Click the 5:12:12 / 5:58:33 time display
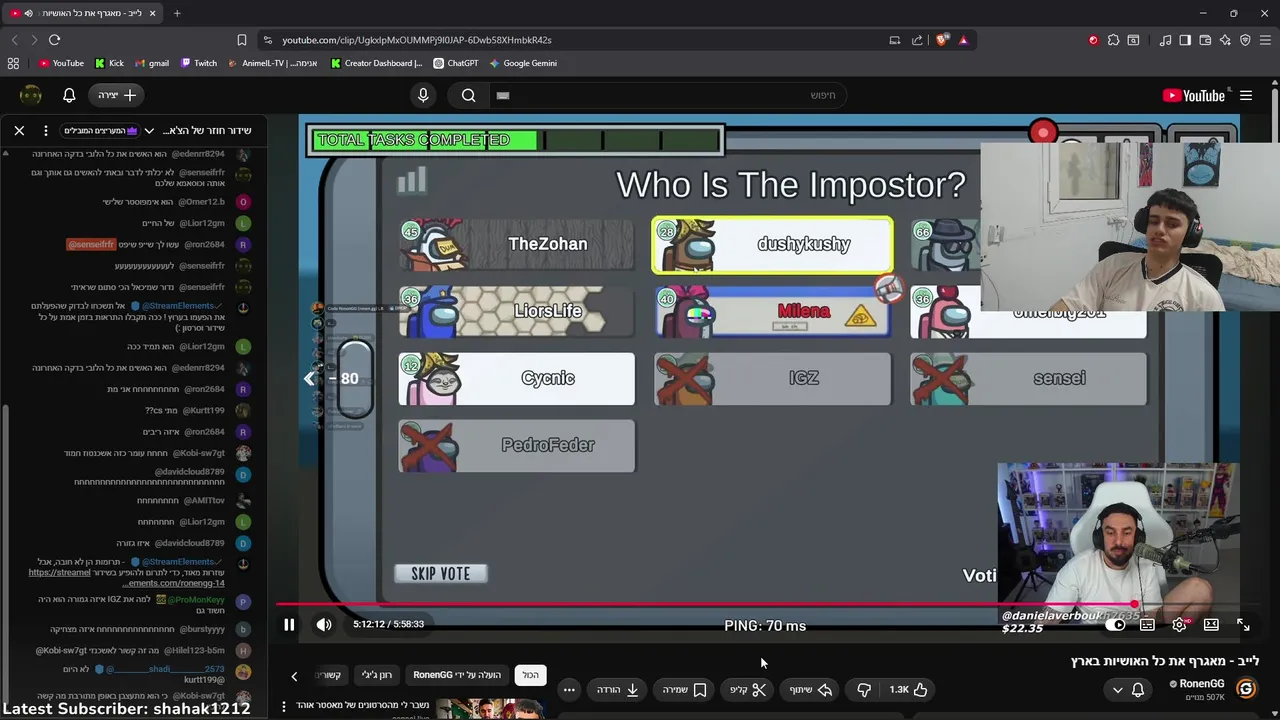This screenshot has width=1280, height=720. 388,624
